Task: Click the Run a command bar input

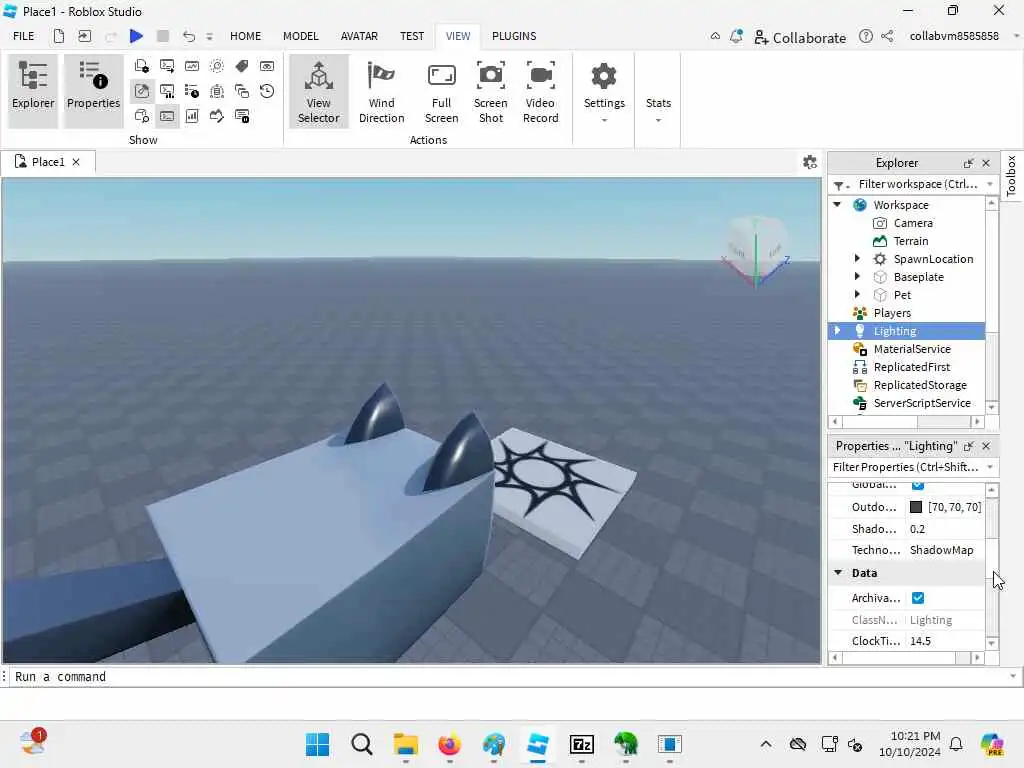Action: pyautogui.click(x=509, y=677)
